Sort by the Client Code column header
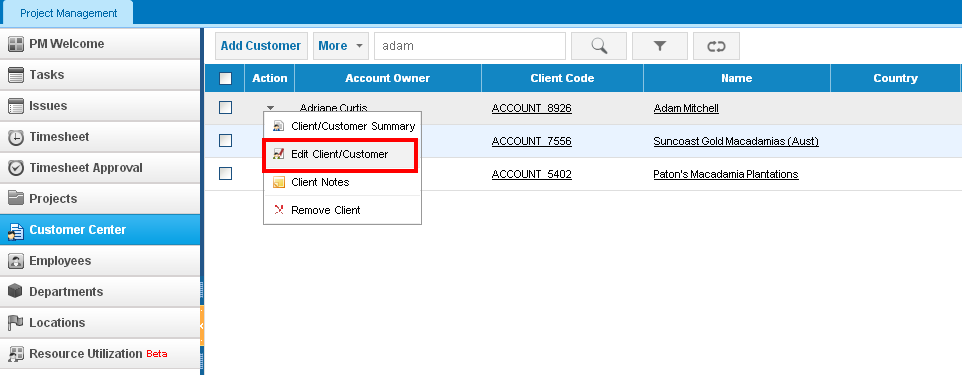Image resolution: width=962 pixels, height=375 pixels. [x=563, y=79]
